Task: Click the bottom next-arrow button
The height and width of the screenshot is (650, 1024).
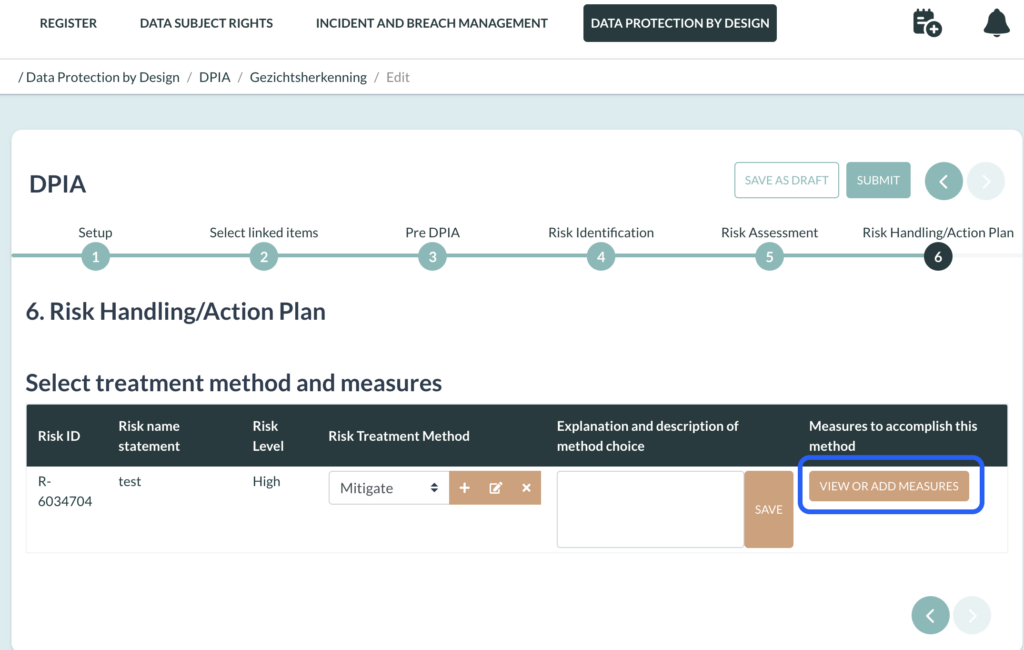Action: pos(972,615)
